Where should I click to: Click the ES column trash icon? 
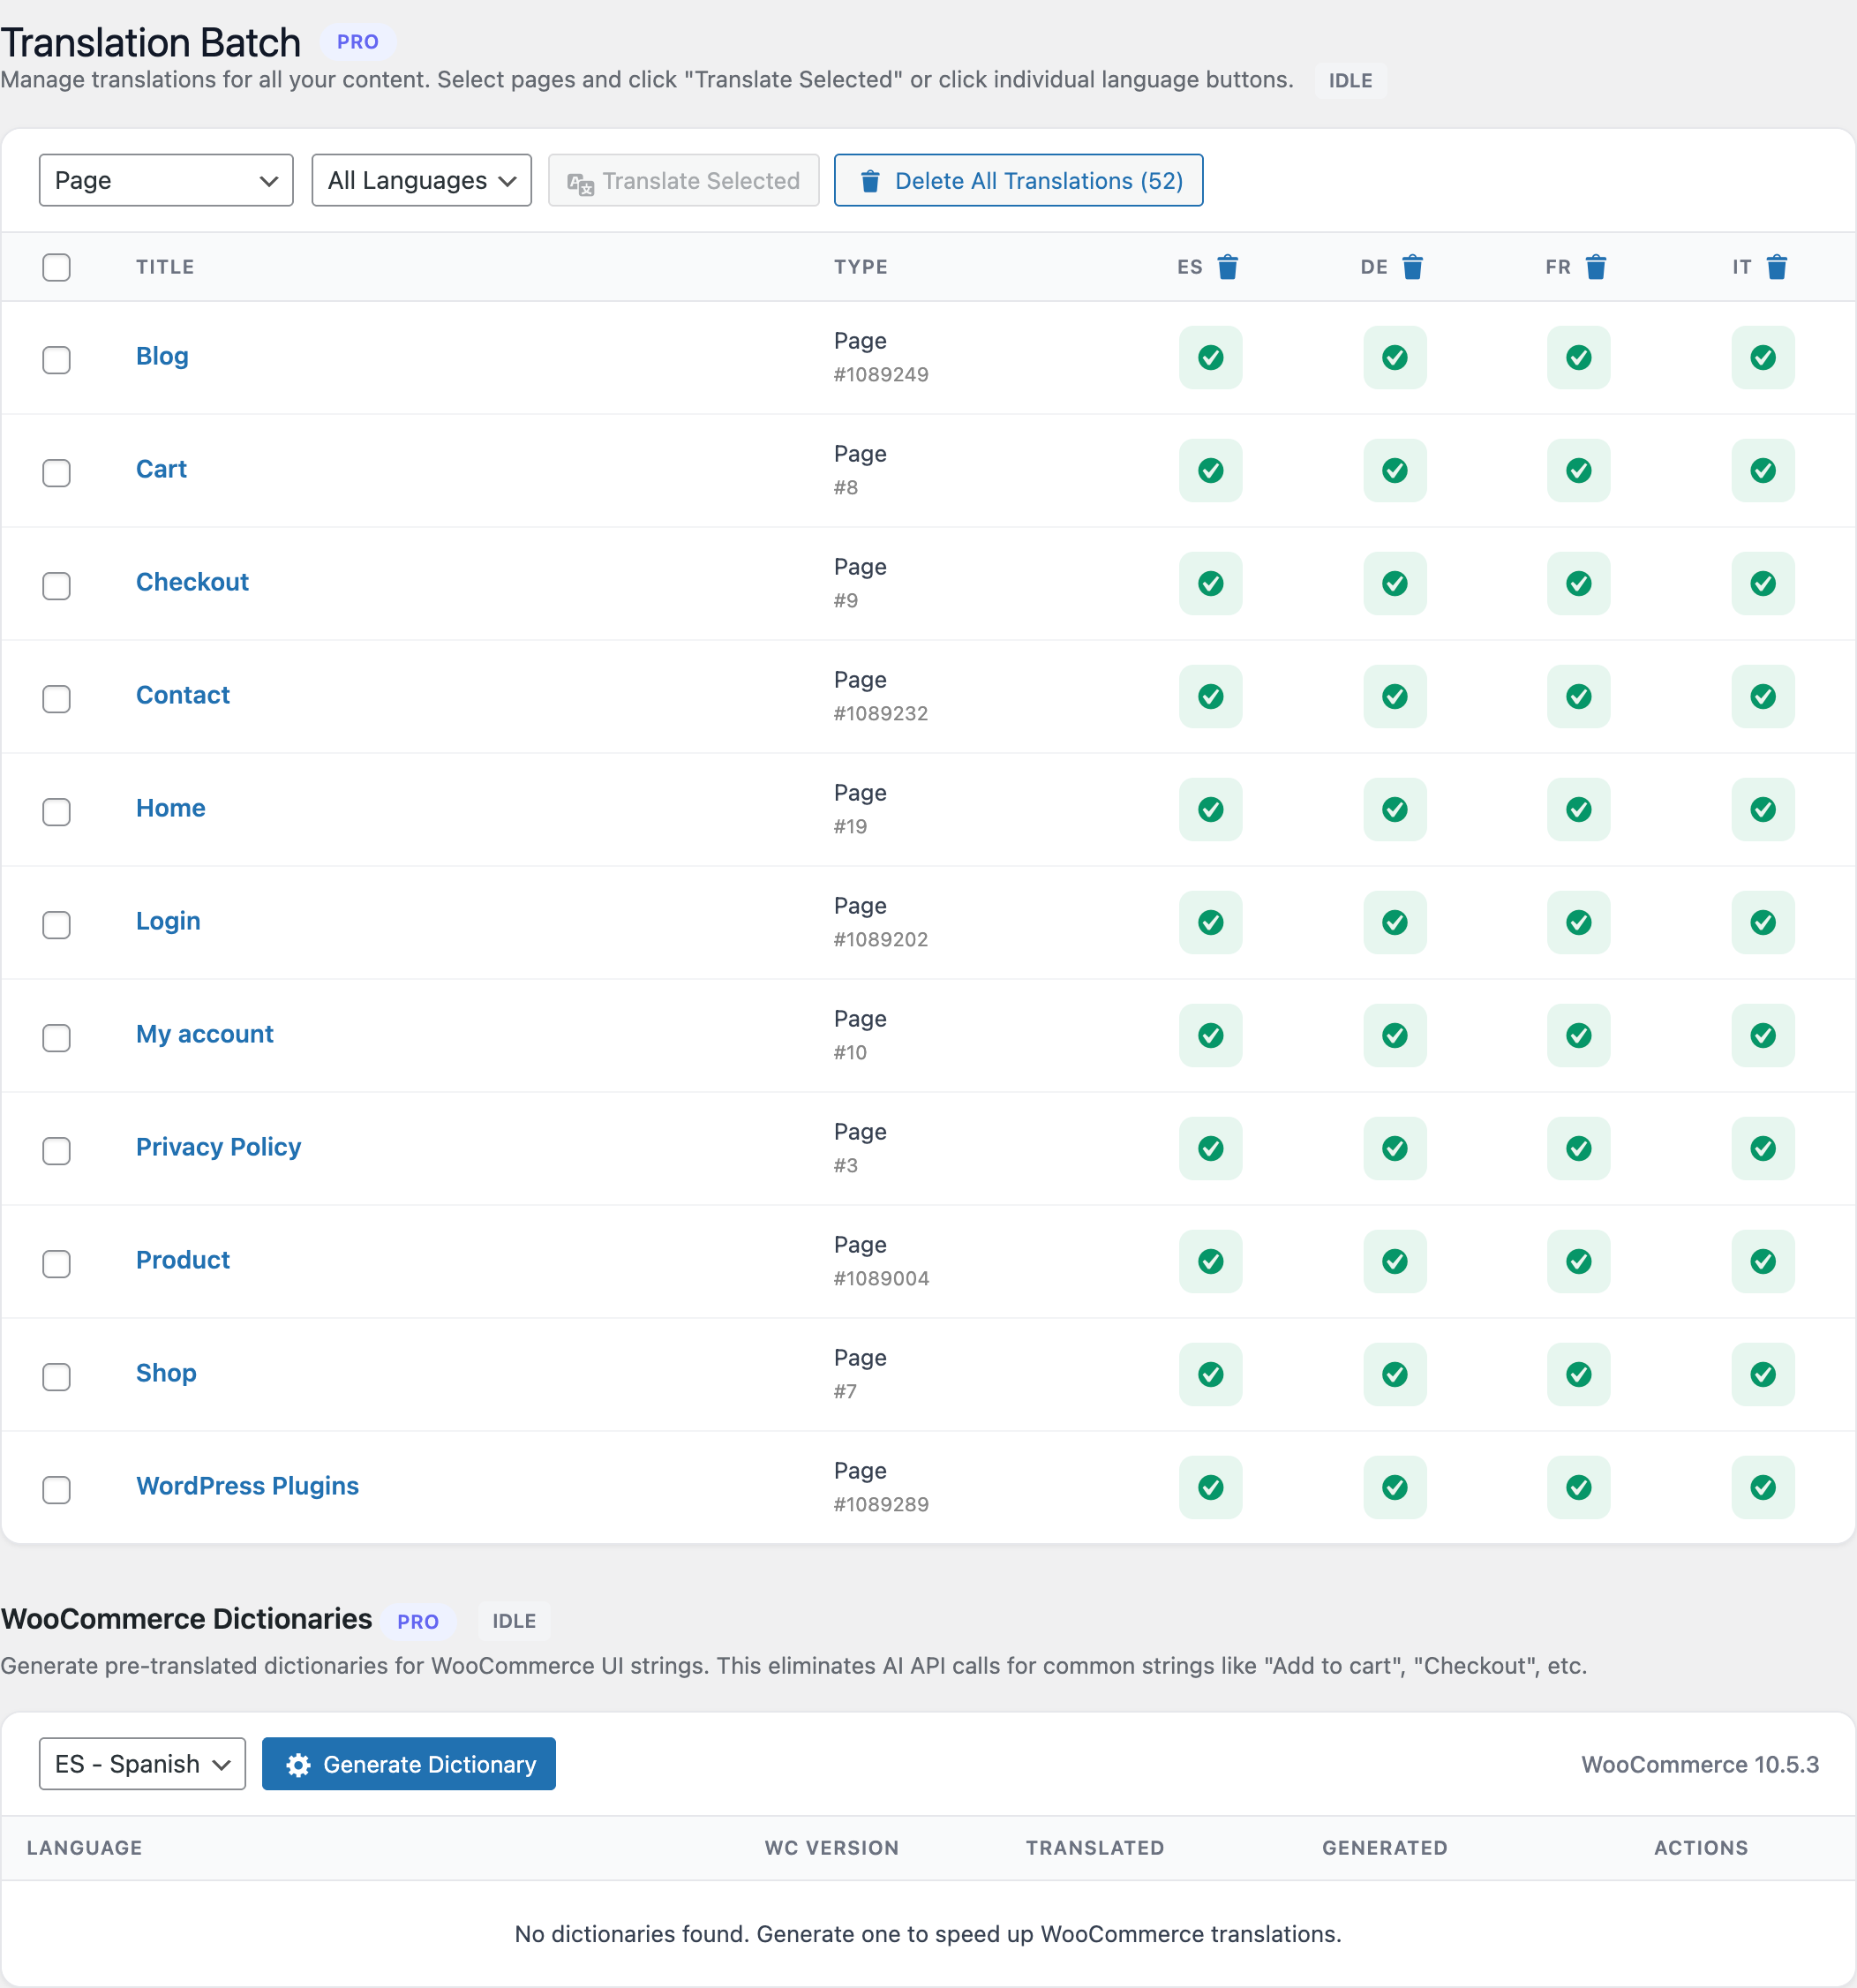(1227, 267)
